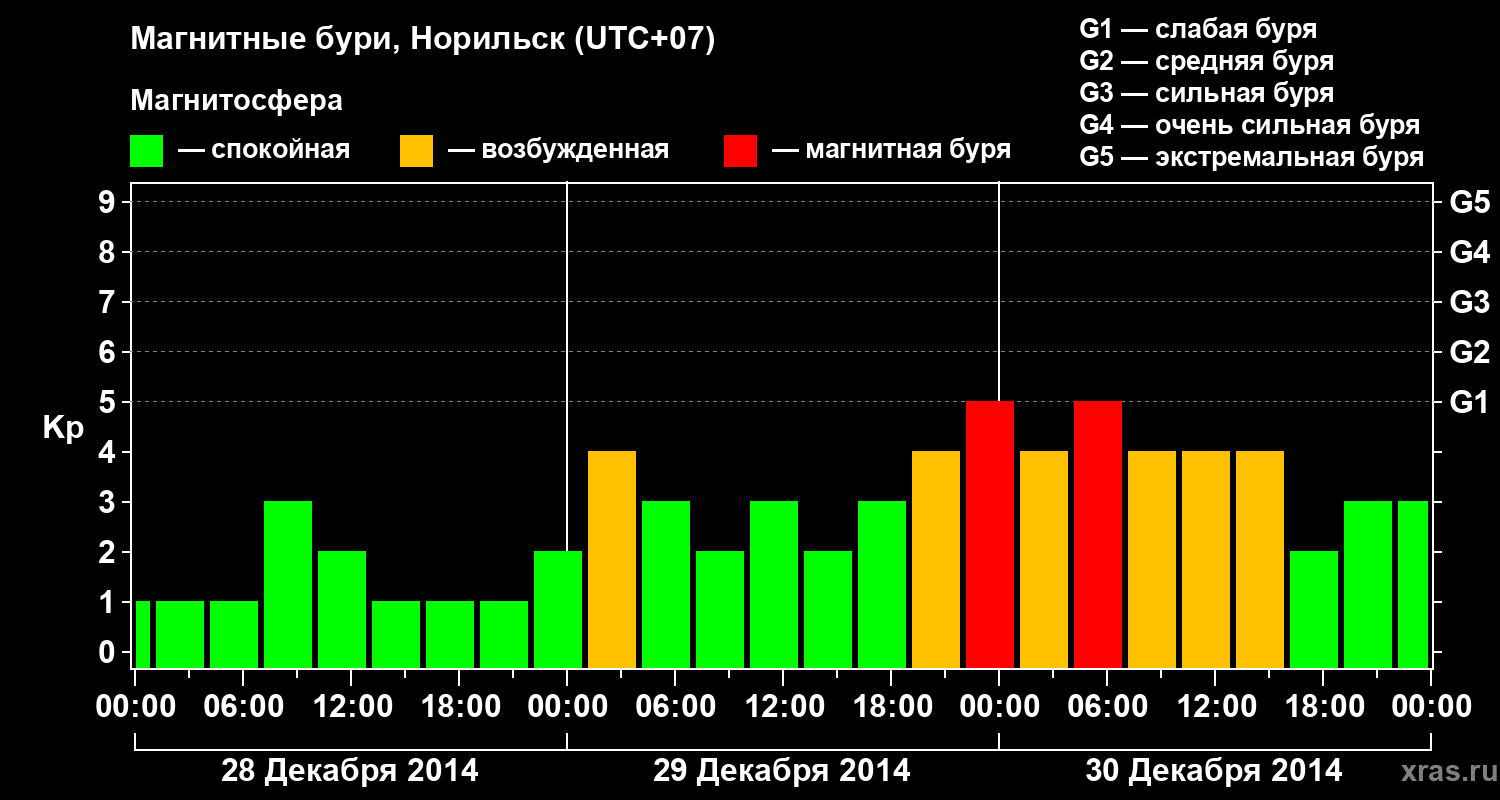The height and width of the screenshot is (800, 1500).
Task: Click the tall green Kp 3 bar on 28 Декабря
Action: tap(288, 584)
